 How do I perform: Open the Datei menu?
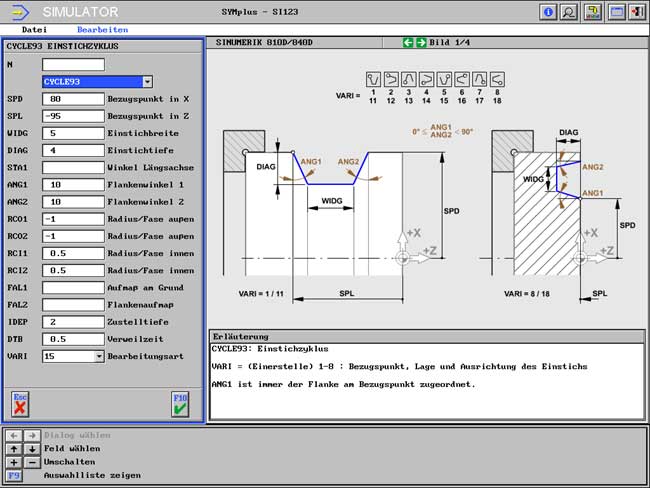[x=34, y=30]
